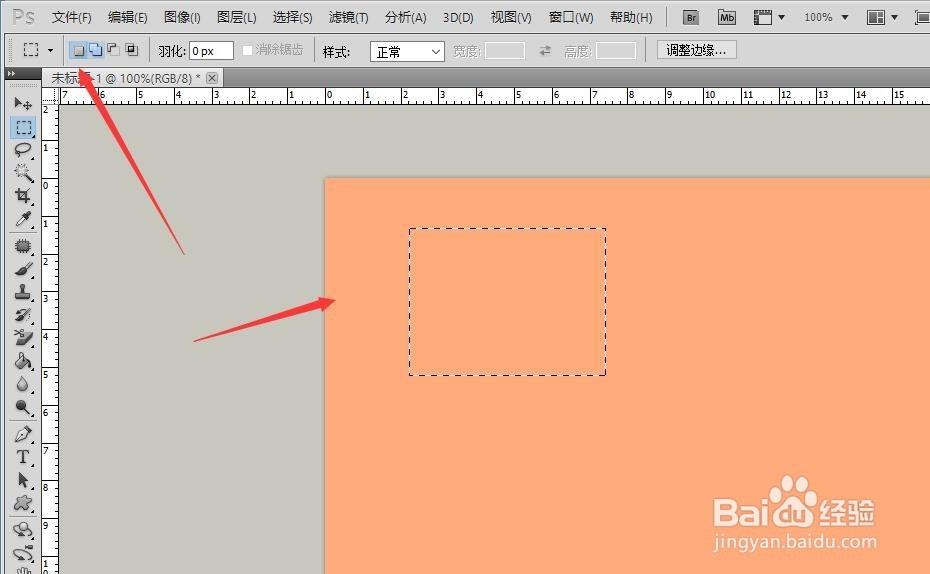Enable Intersect with Selection mode
The width and height of the screenshot is (930, 574).
coord(132,50)
